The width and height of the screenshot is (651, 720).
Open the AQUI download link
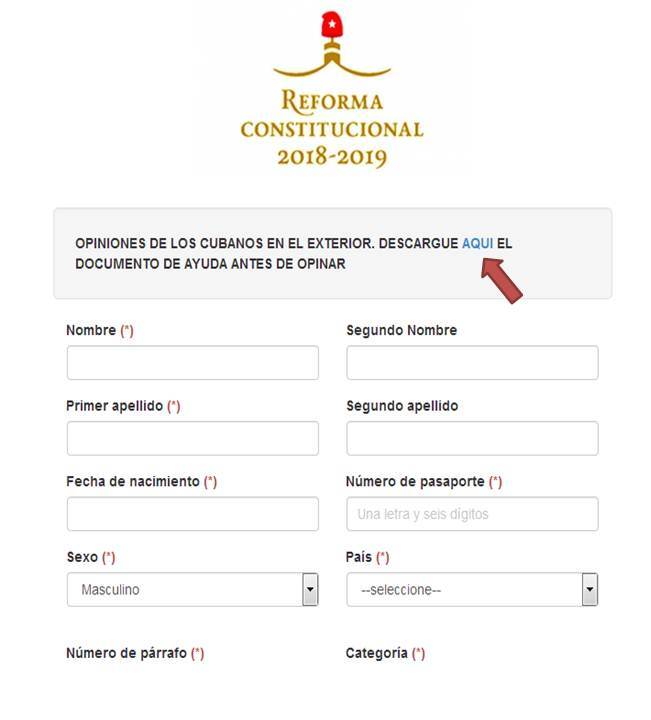pyautogui.click(x=477, y=243)
